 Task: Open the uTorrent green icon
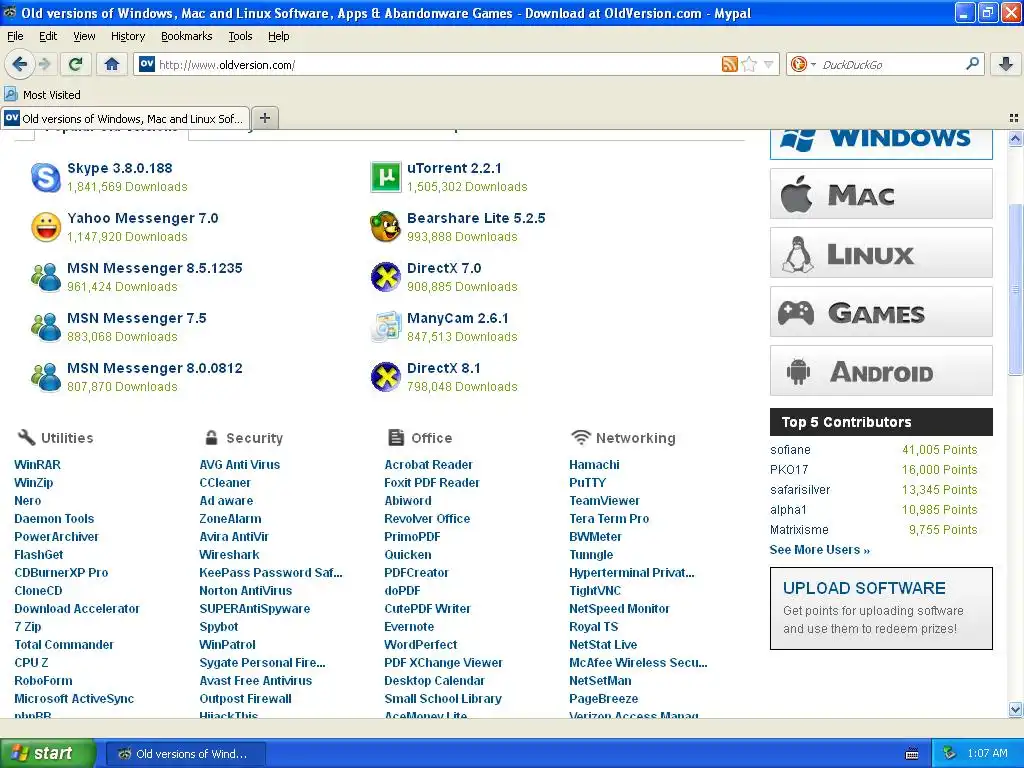385,177
